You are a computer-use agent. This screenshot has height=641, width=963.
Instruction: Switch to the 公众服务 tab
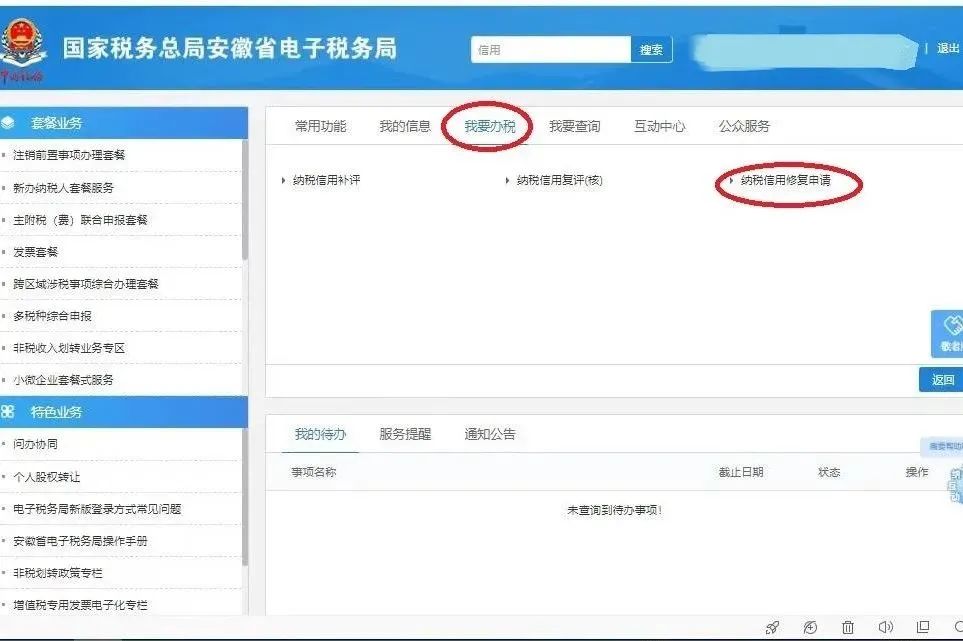(x=744, y=126)
